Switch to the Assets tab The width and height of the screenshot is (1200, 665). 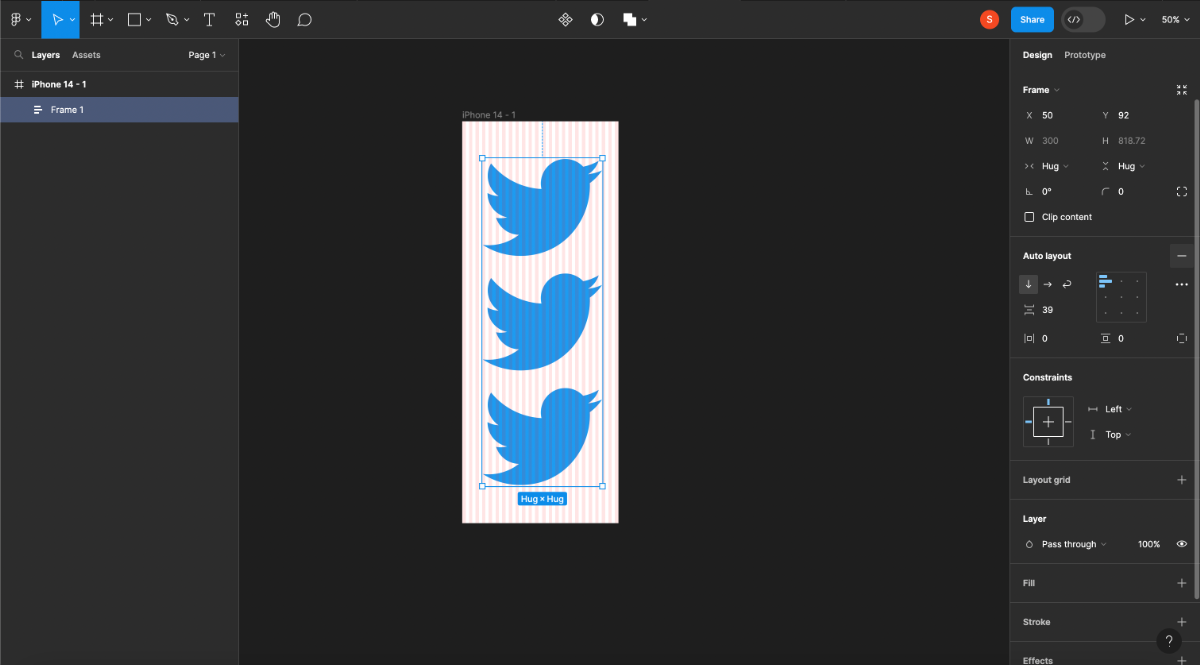[x=86, y=55]
